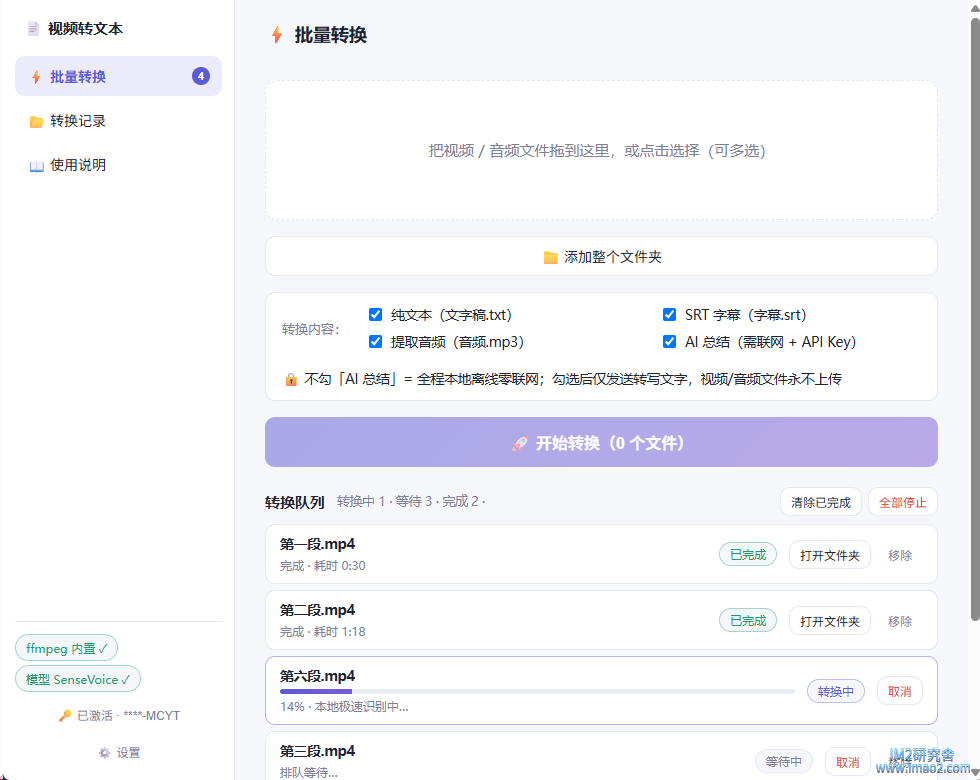Viewport: 980px width, 780px height.
Task: Click the file name 第一段.mp4
Action: (x=318, y=544)
